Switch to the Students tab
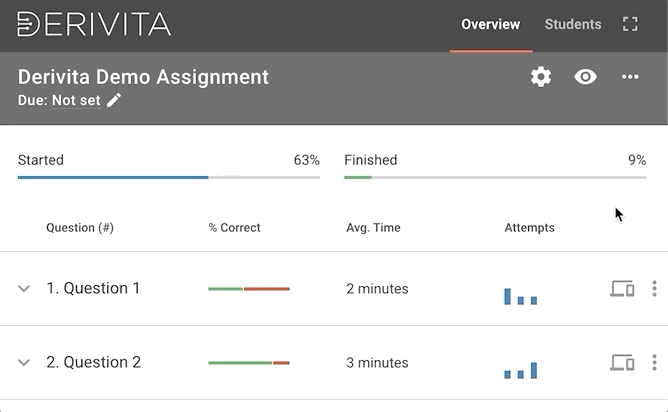This screenshot has width=668, height=412. pyautogui.click(x=573, y=24)
